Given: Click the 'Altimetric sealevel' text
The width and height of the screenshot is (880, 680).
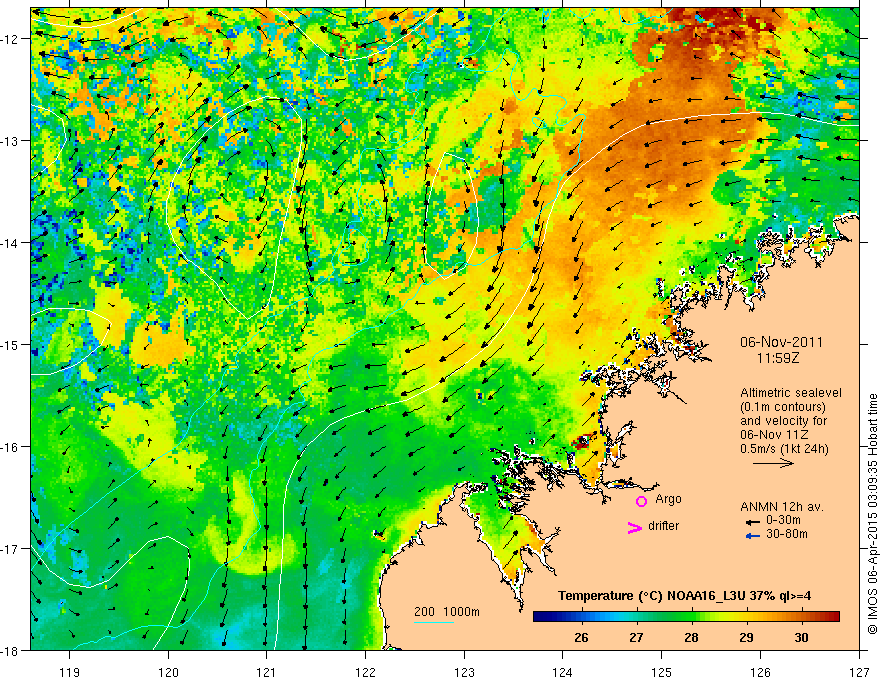Looking at the screenshot, I should pyautogui.click(x=791, y=393).
